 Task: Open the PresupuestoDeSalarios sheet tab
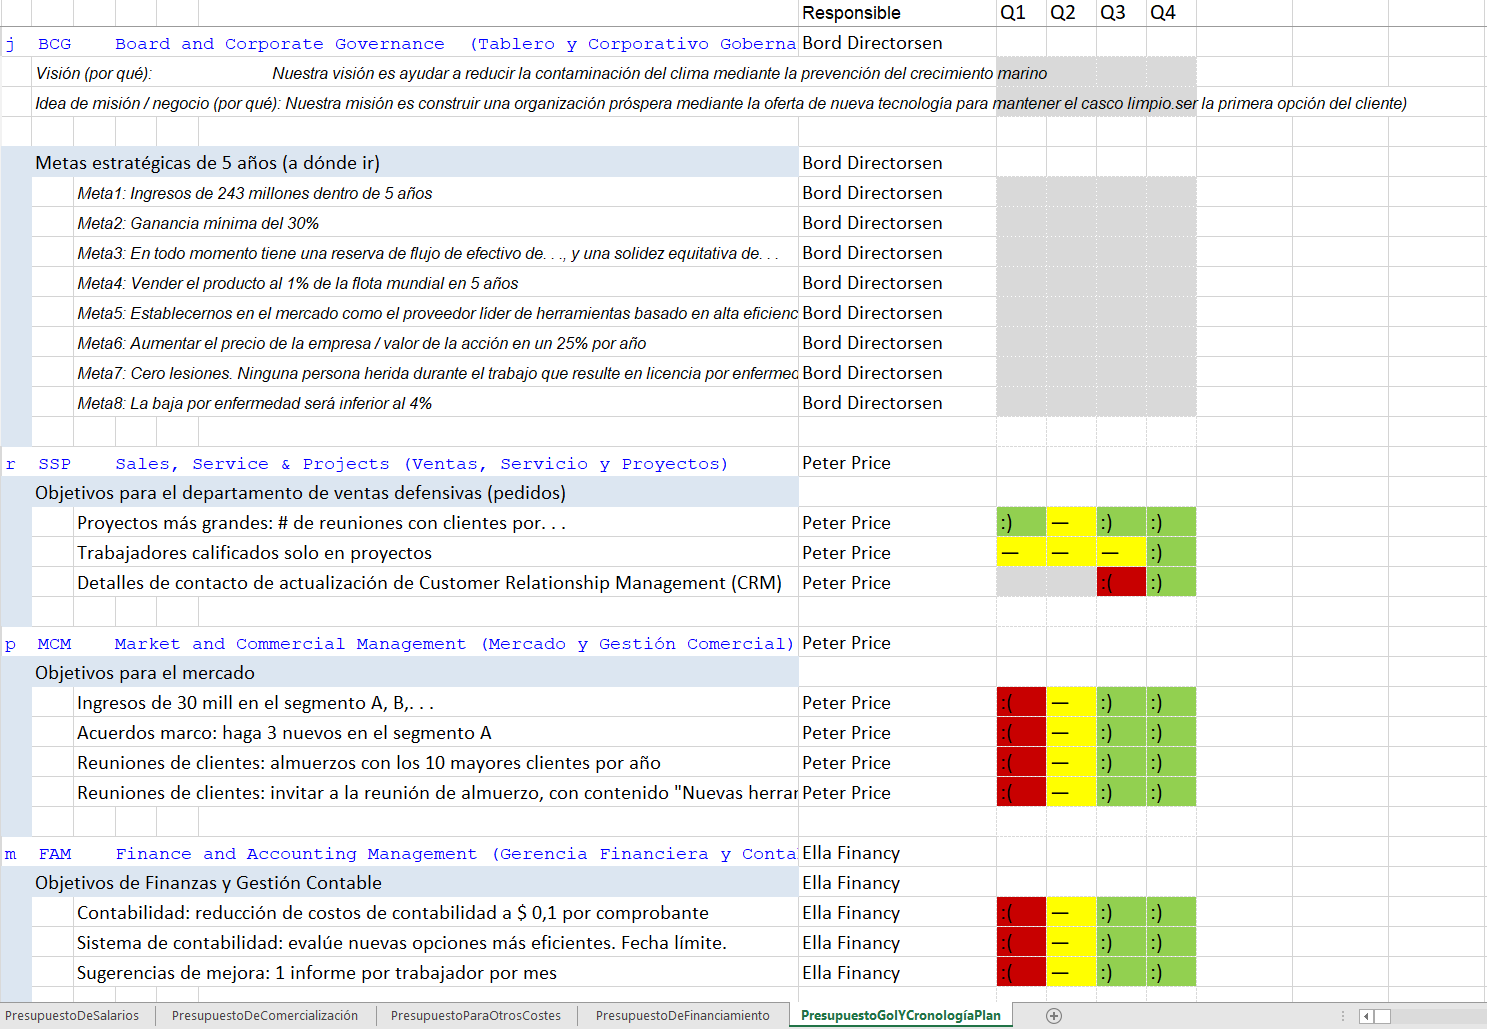(x=72, y=1016)
